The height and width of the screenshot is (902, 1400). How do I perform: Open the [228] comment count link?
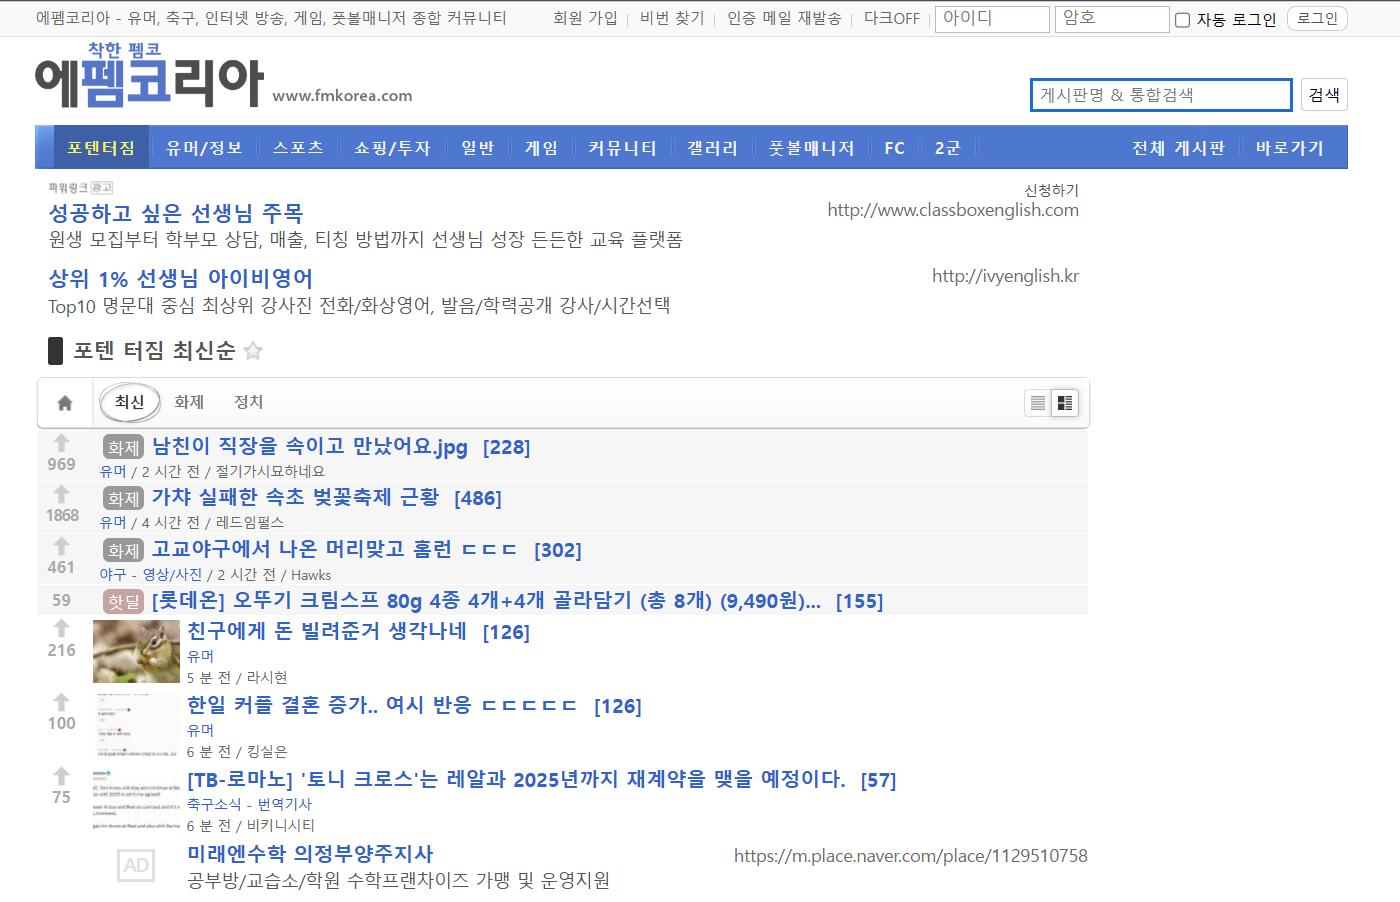point(506,447)
